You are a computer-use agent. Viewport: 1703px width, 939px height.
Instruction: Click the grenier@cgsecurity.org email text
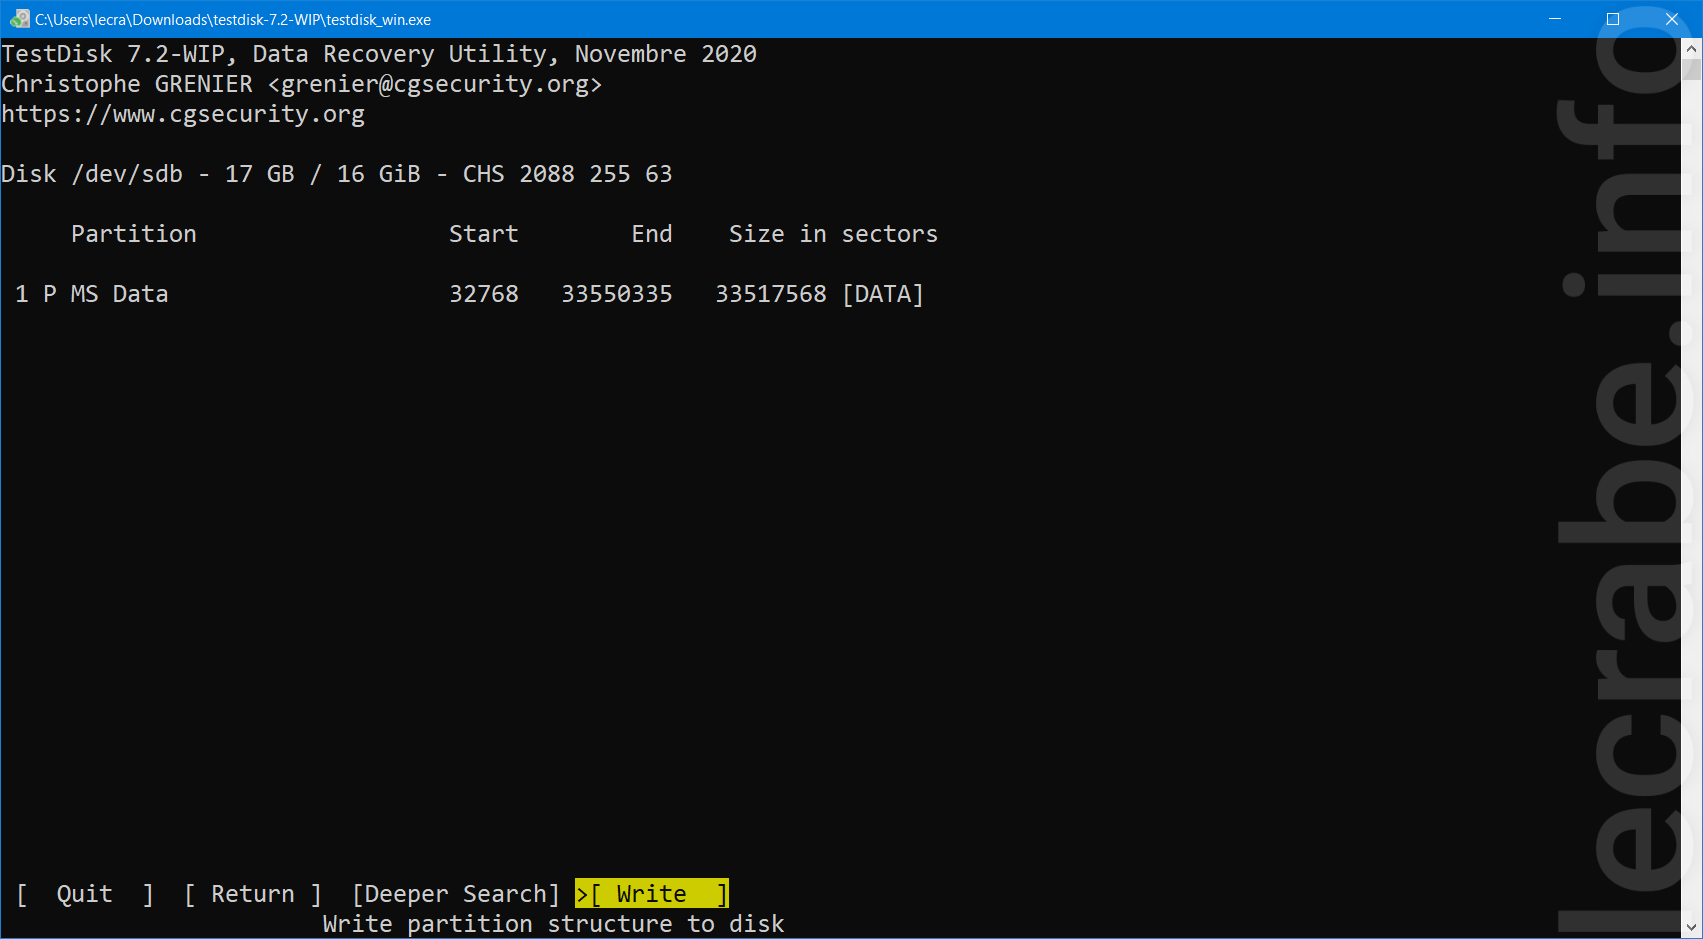(x=435, y=84)
